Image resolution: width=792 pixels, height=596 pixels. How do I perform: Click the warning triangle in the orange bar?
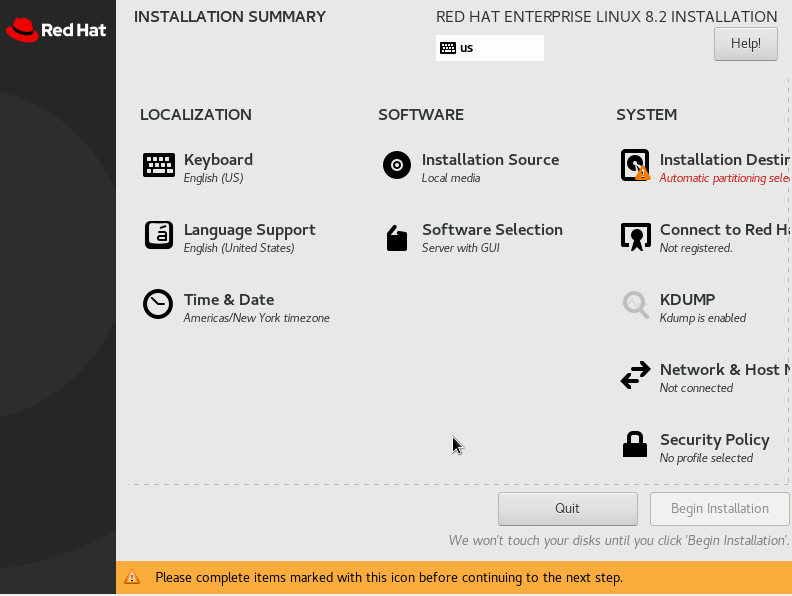click(132, 577)
